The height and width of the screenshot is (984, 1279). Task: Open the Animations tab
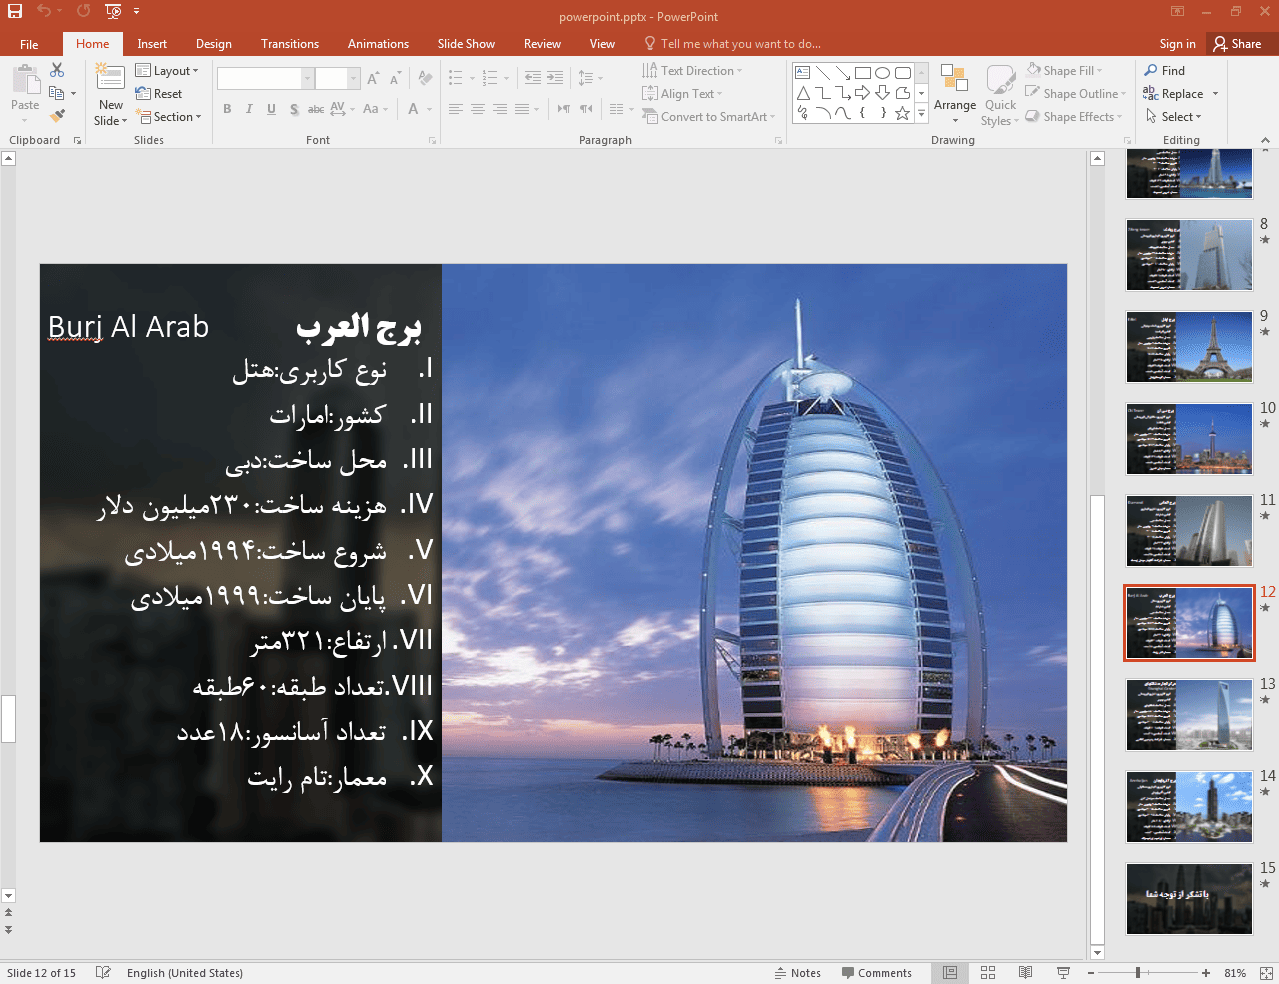pyautogui.click(x=378, y=44)
